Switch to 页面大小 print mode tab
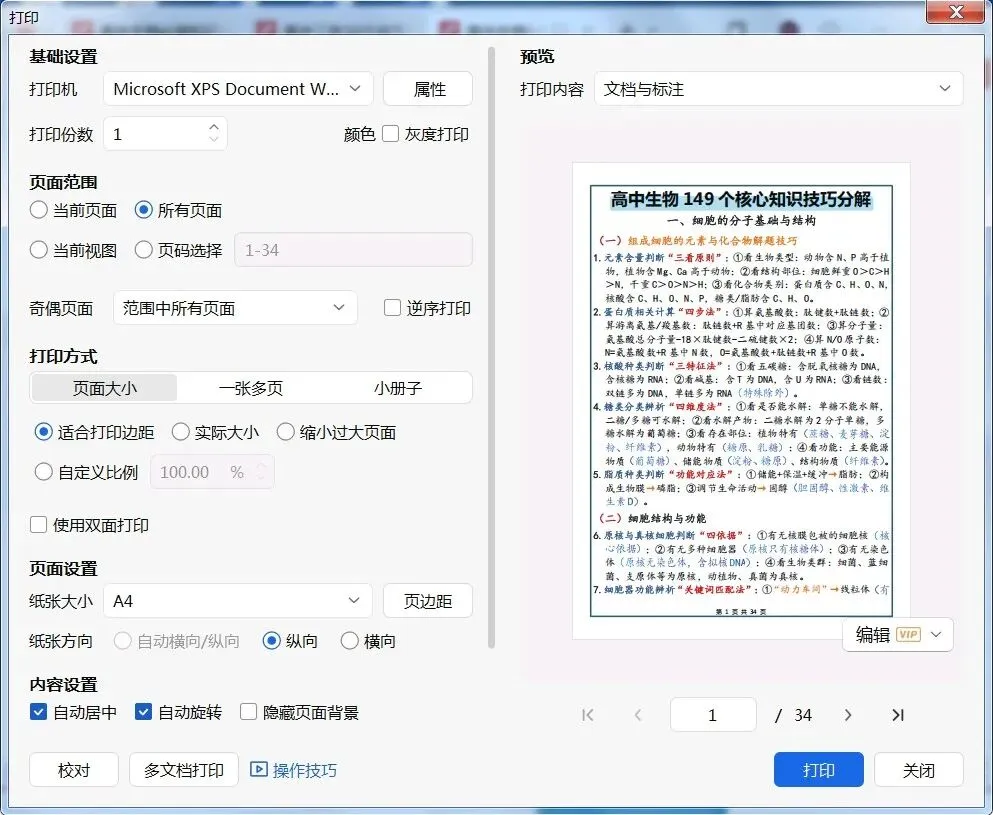This screenshot has width=993, height=815. pyautogui.click(x=104, y=388)
